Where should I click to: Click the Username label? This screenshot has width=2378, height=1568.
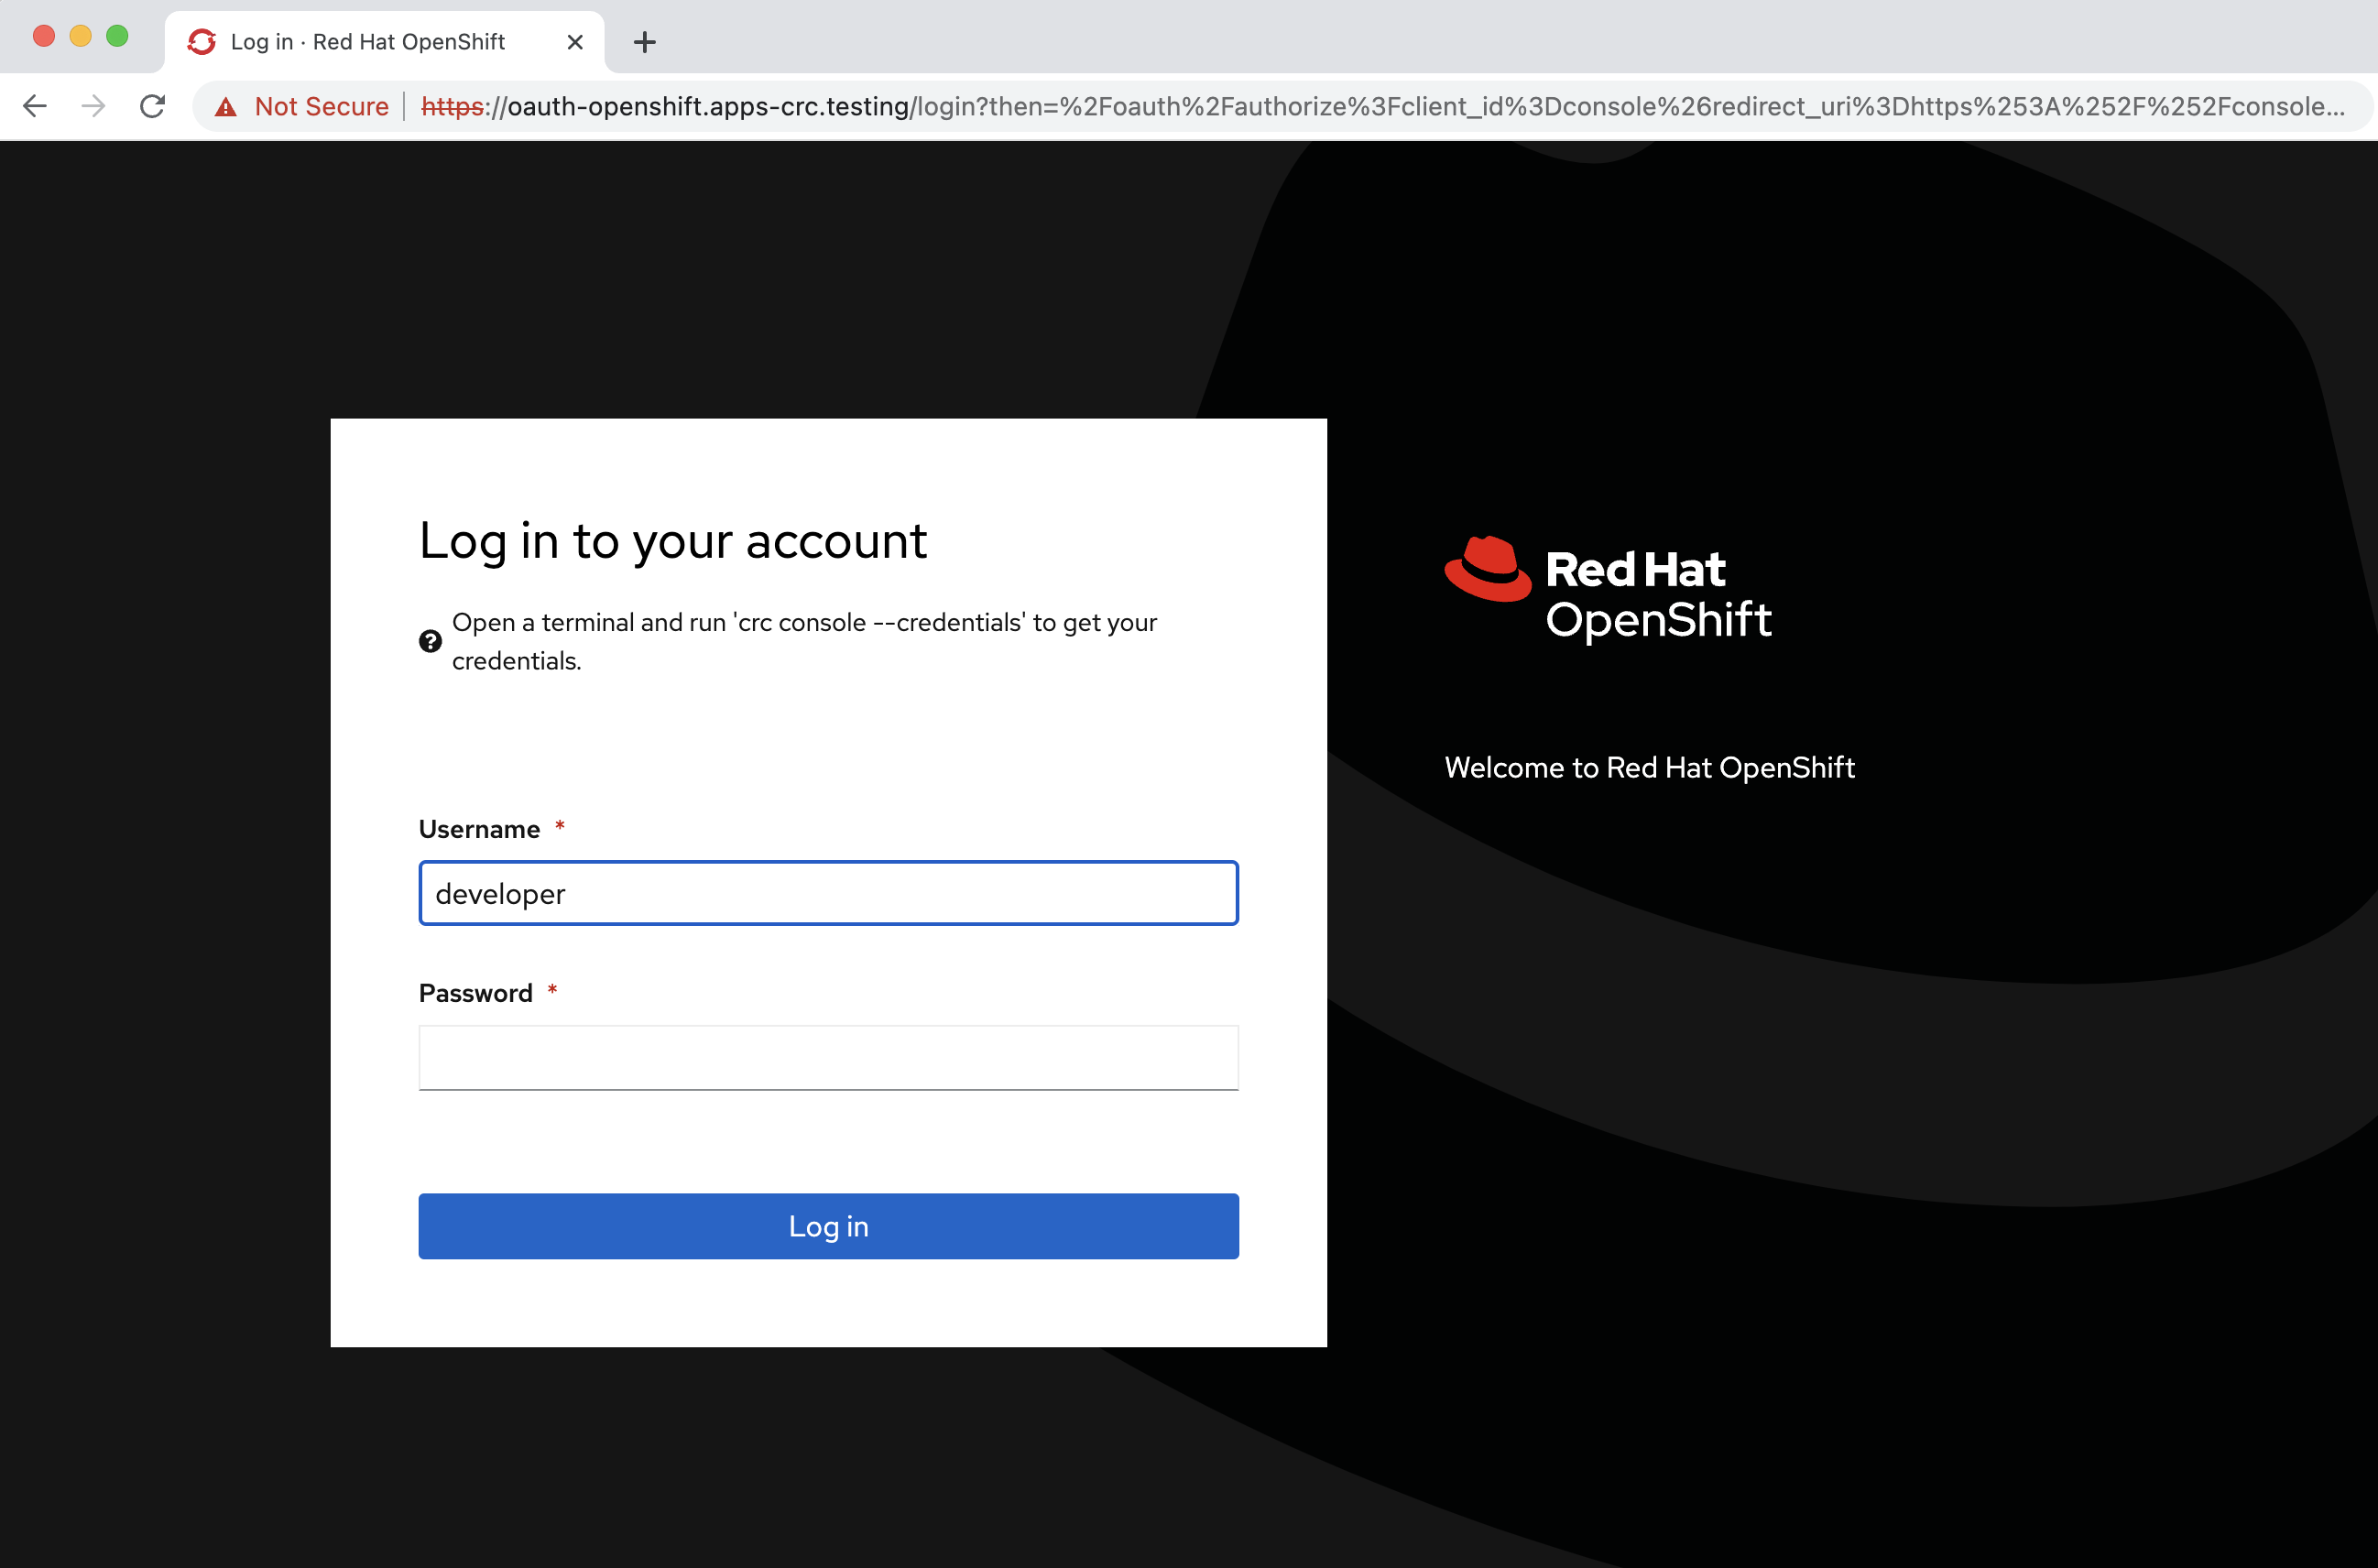479,829
